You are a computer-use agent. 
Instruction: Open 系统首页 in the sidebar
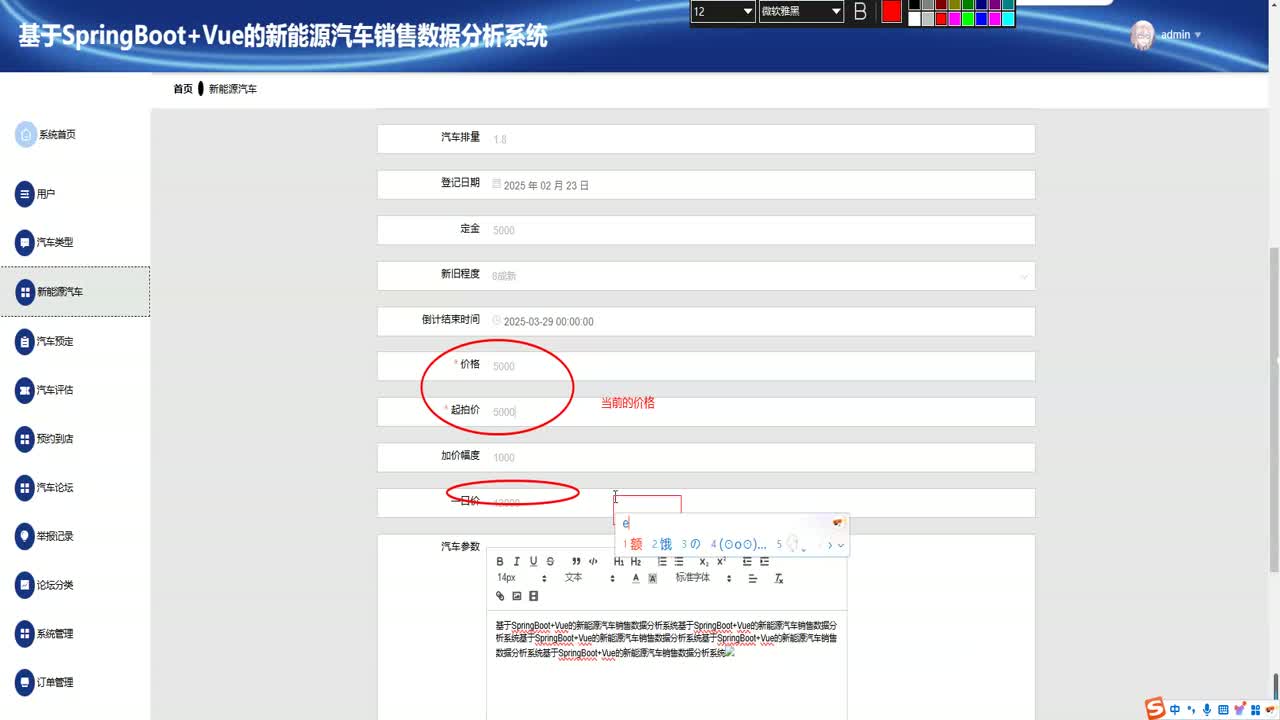click(57, 135)
